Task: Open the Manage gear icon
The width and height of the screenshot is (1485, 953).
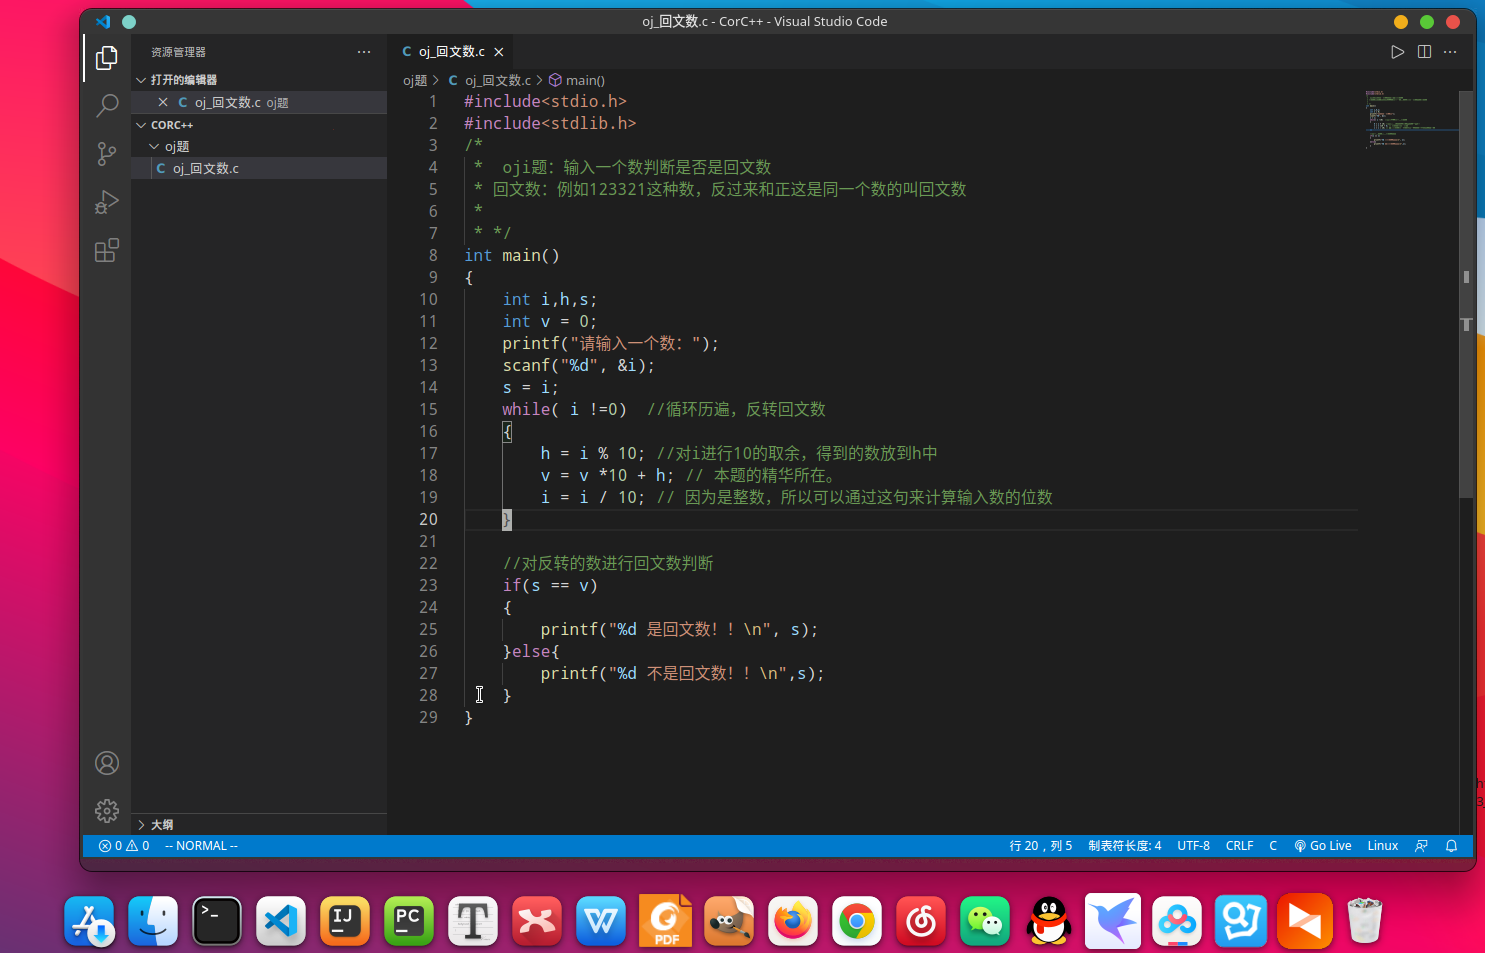Action: 107,810
